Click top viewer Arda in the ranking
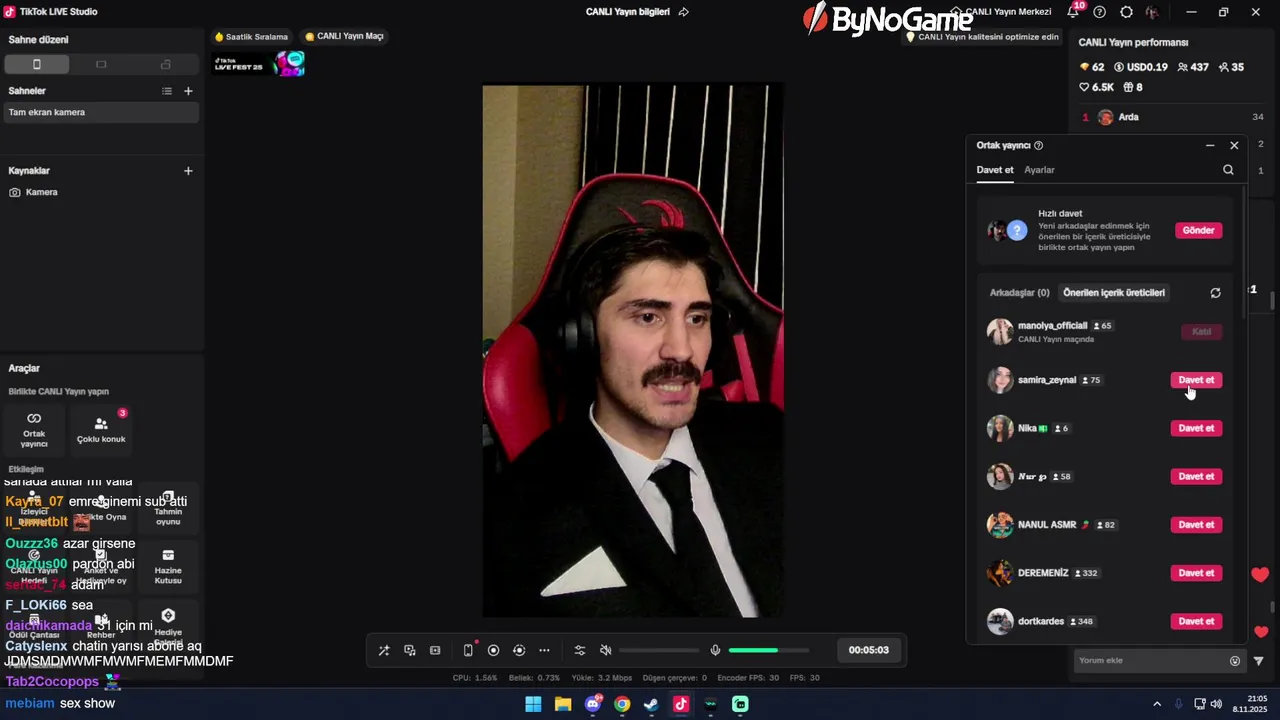 (1172, 117)
